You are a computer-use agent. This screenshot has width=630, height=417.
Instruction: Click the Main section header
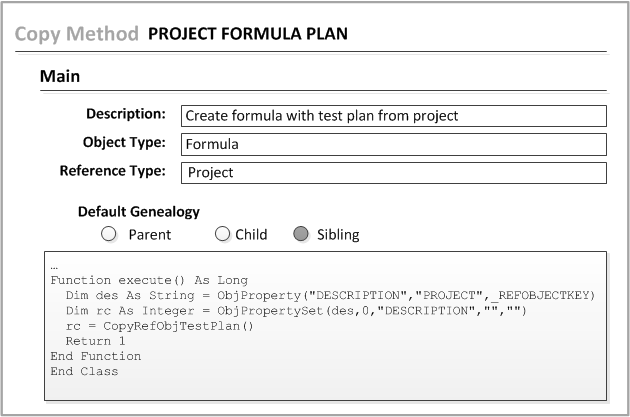(x=60, y=76)
